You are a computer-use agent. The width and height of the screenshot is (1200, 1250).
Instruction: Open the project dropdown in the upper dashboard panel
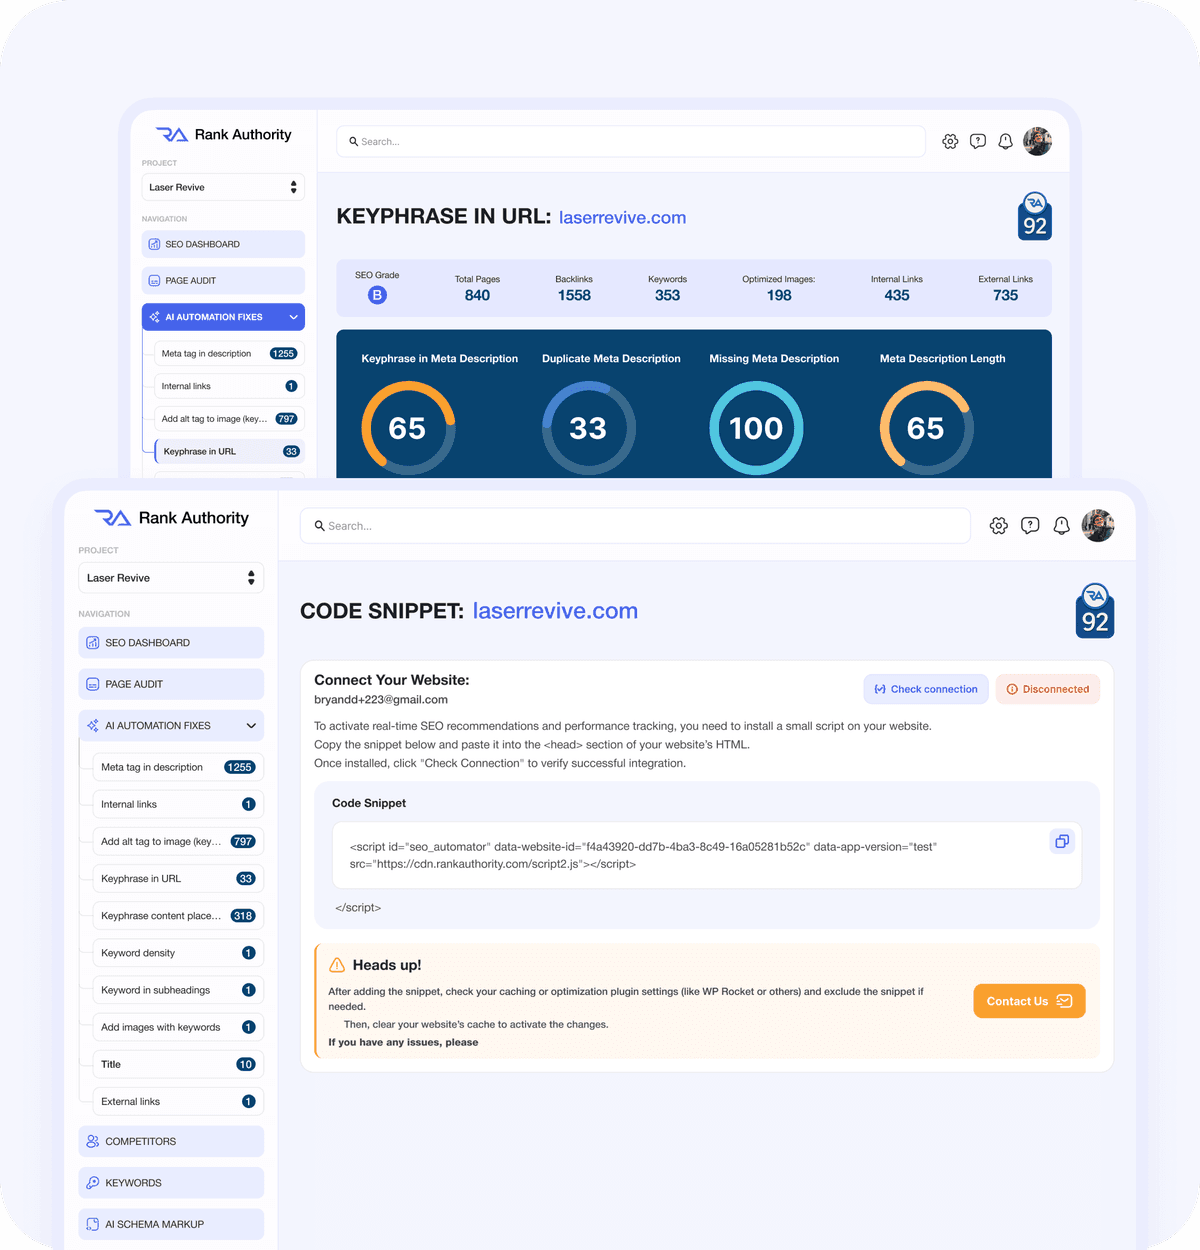[x=223, y=187]
